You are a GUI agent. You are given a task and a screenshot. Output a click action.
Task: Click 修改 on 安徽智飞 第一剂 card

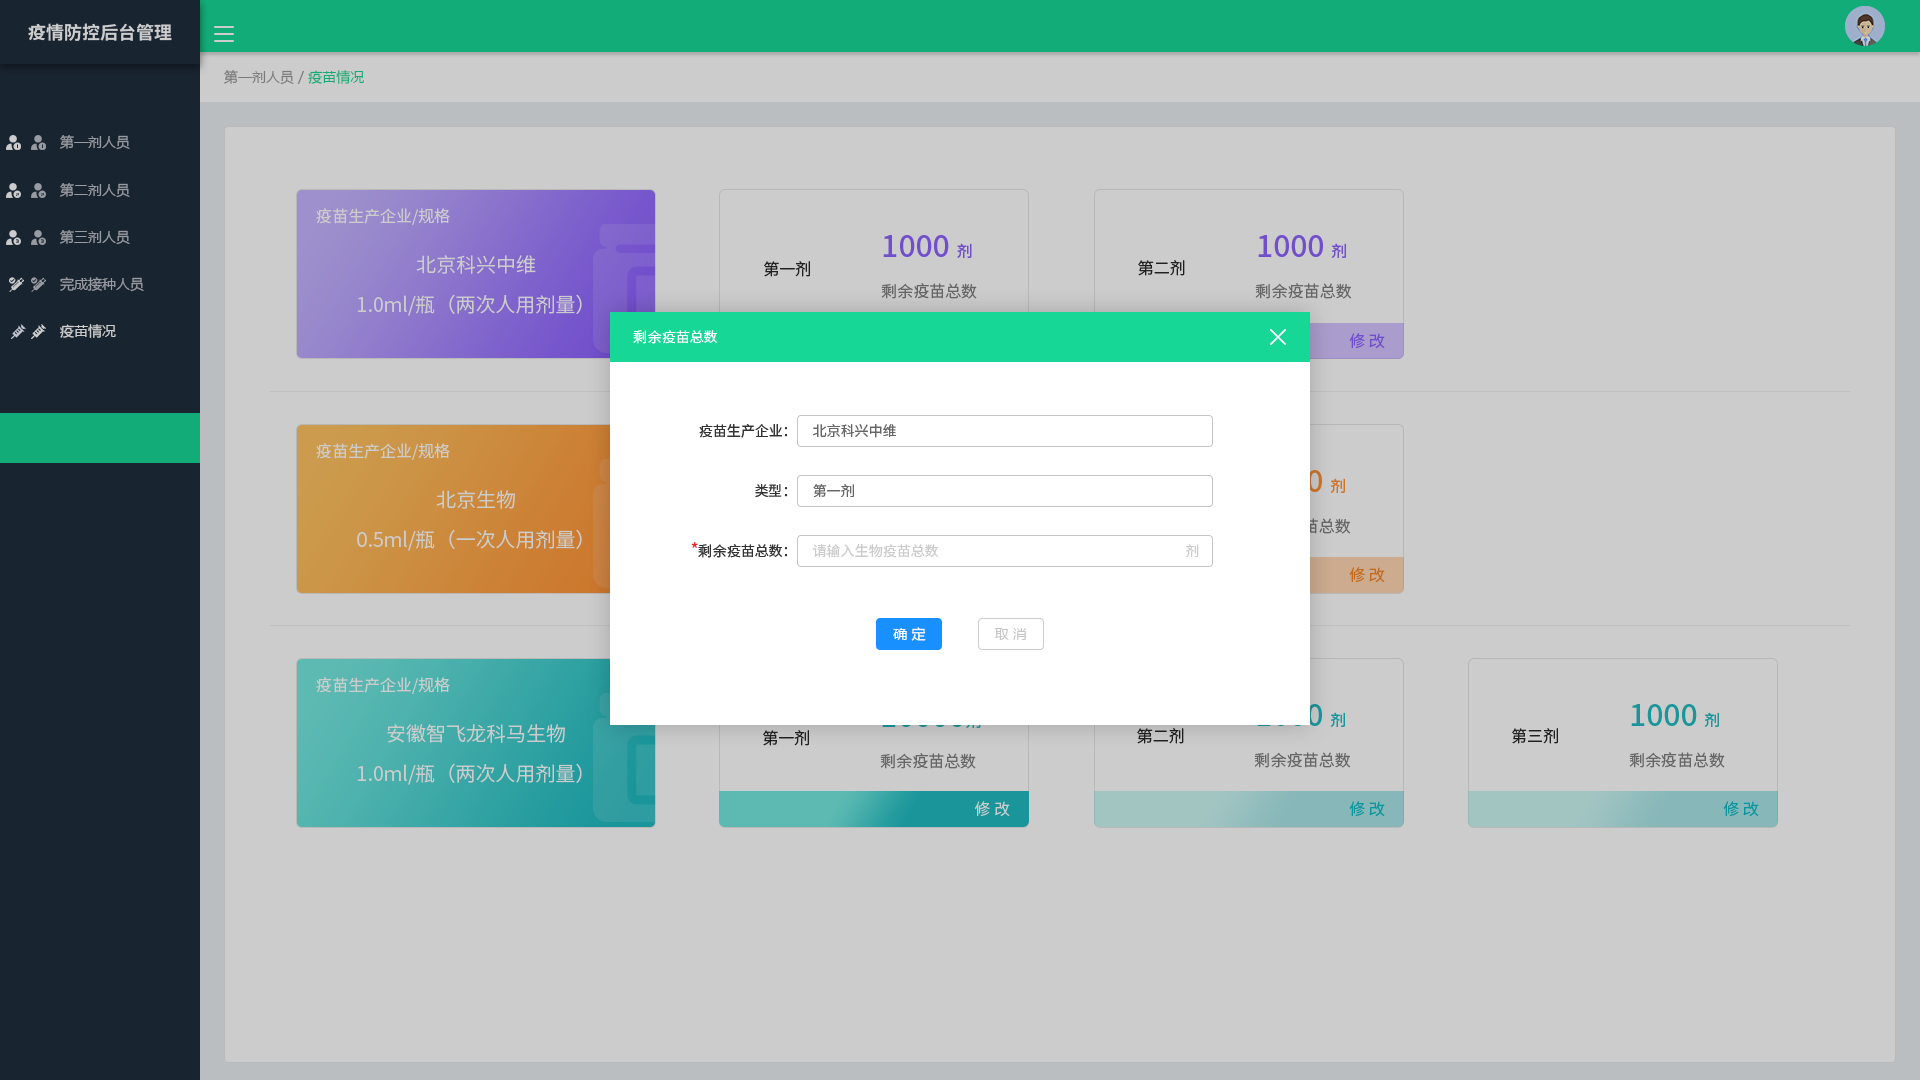click(x=992, y=809)
